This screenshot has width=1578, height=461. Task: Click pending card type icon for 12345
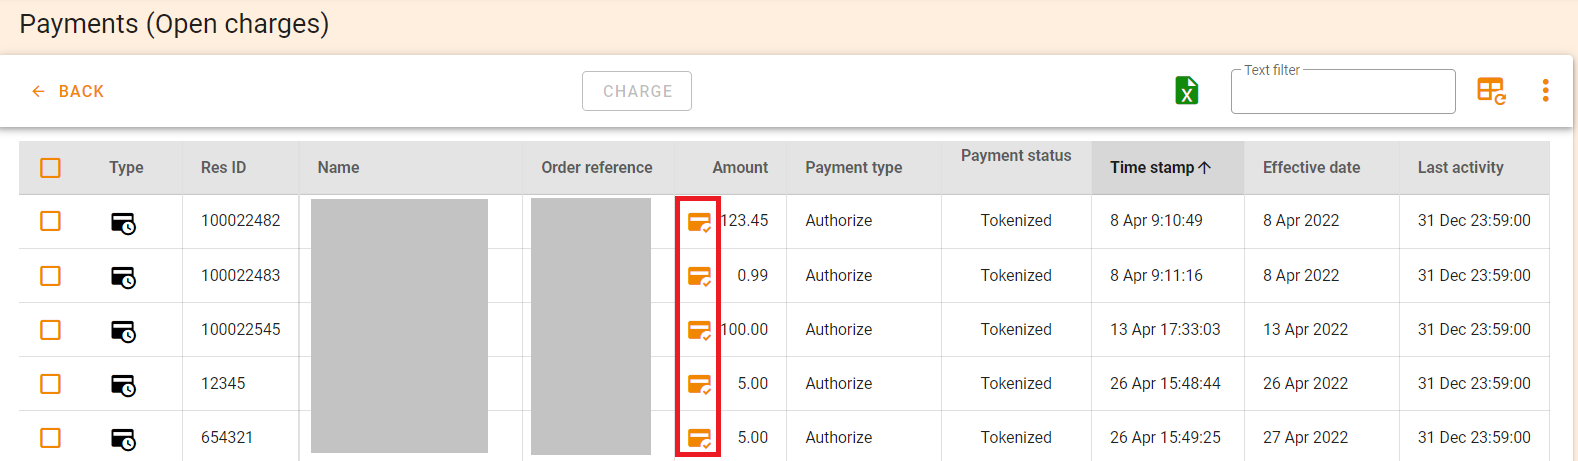[x=123, y=385]
